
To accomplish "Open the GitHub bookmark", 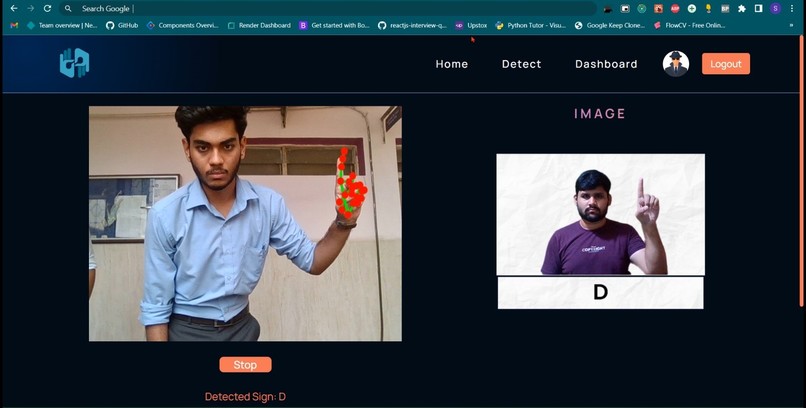I will (x=122, y=25).
